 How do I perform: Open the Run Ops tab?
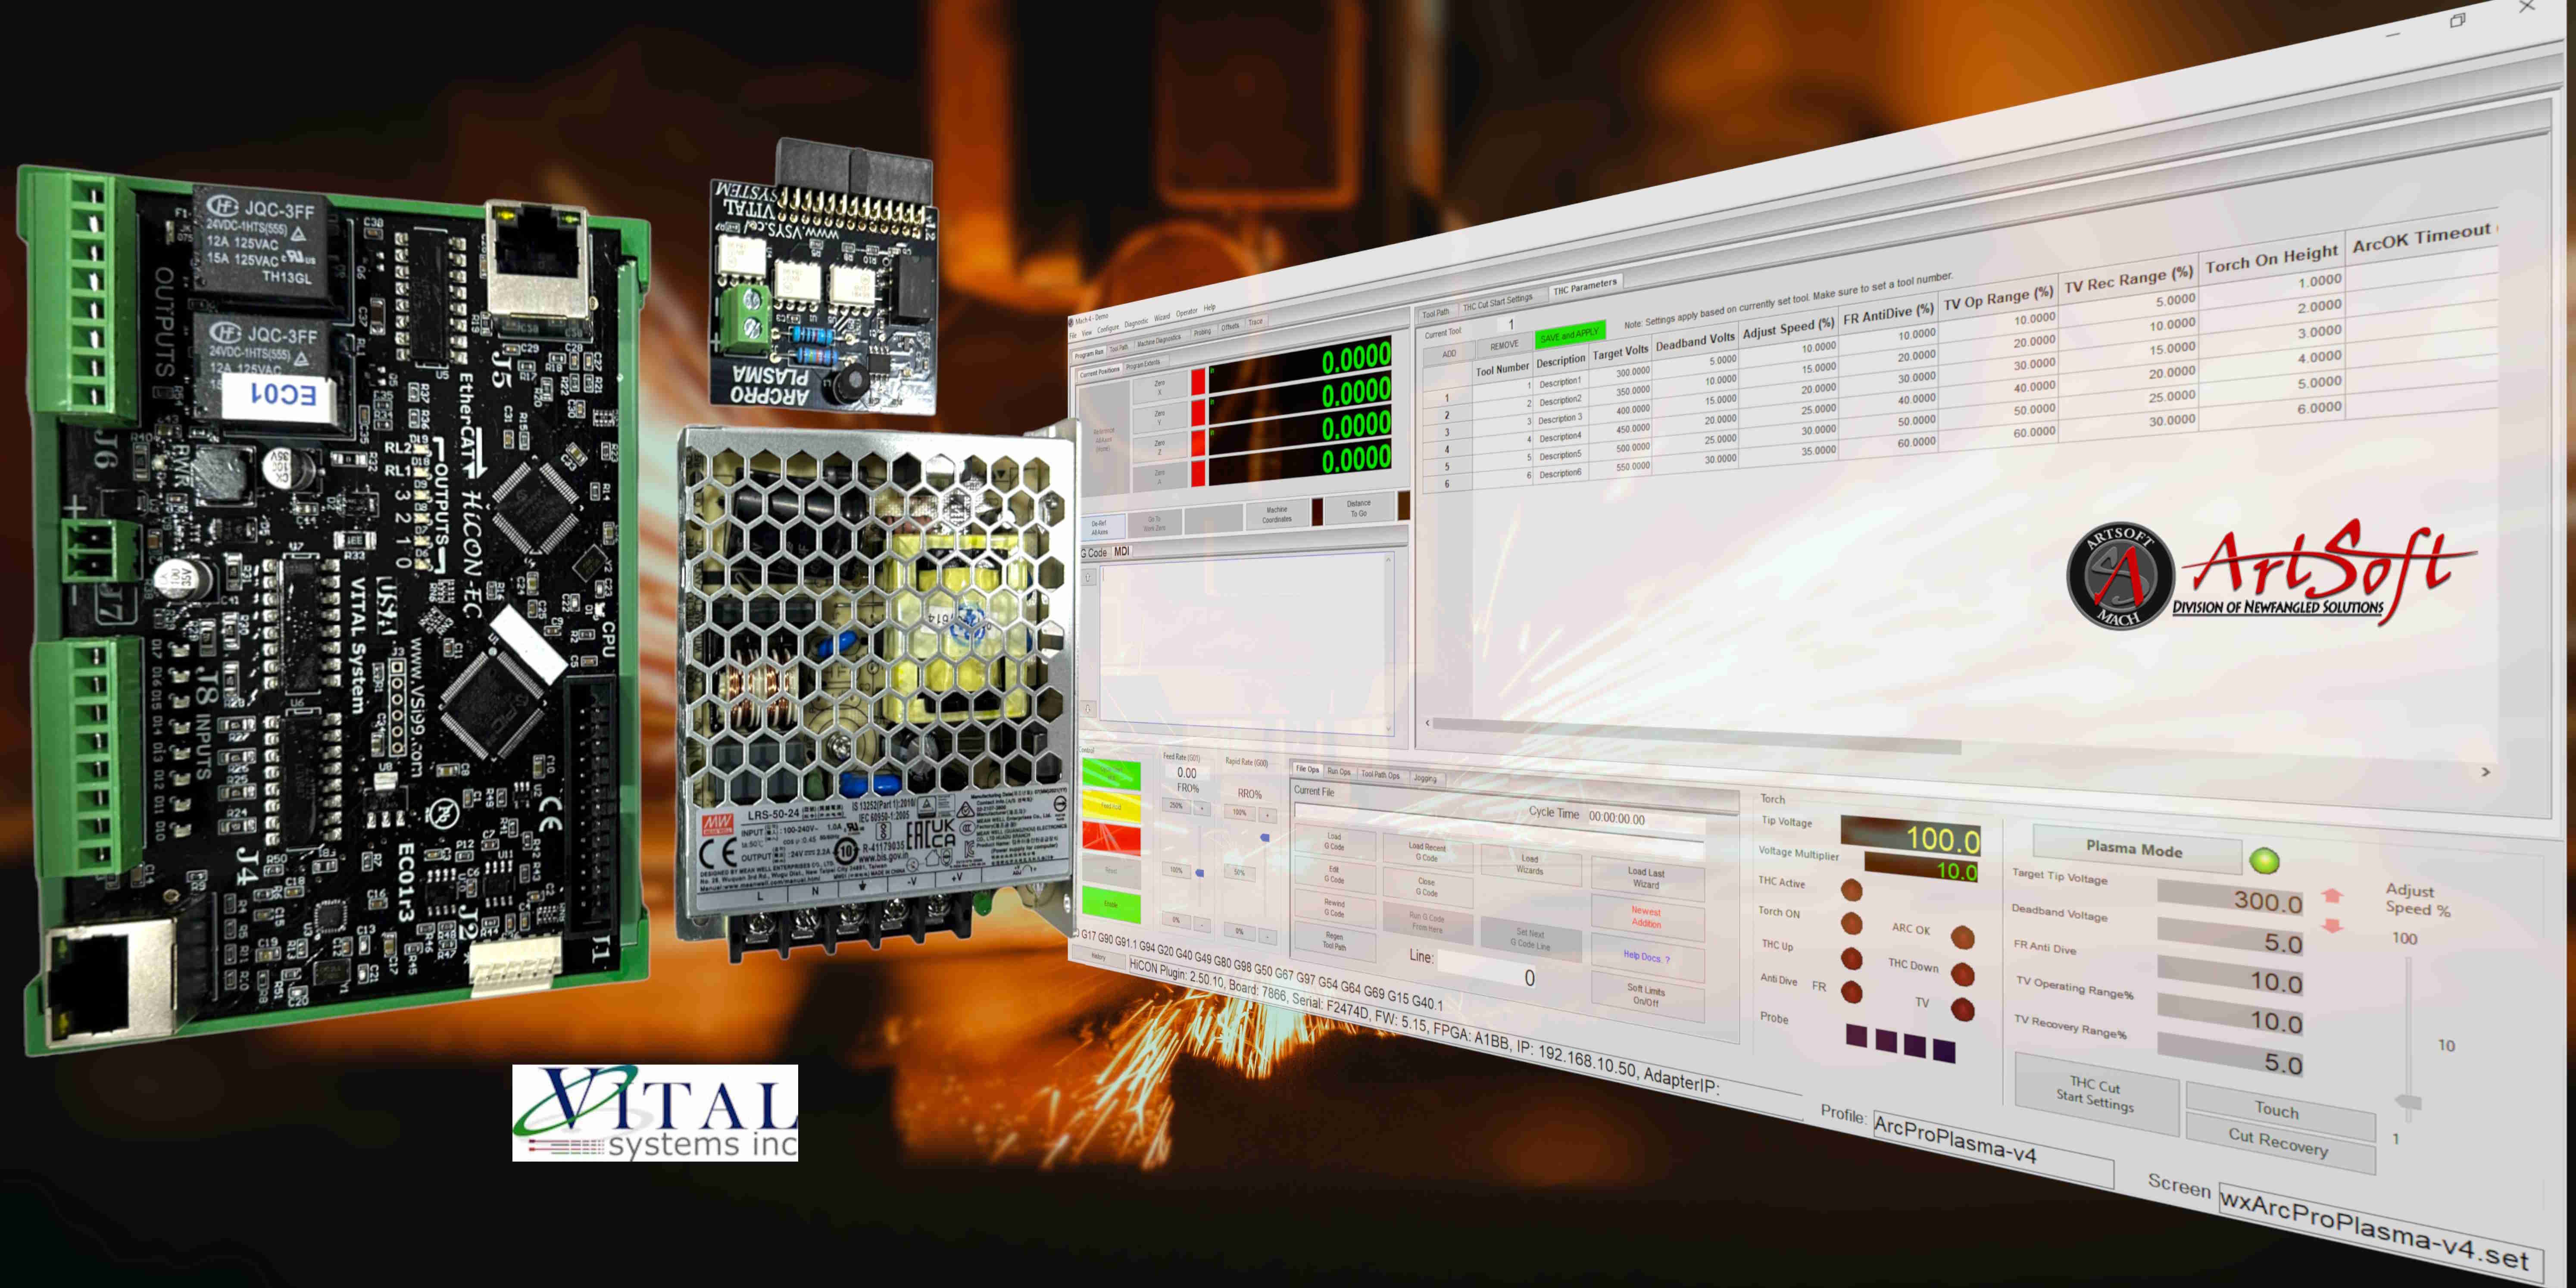coord(1338,771)
